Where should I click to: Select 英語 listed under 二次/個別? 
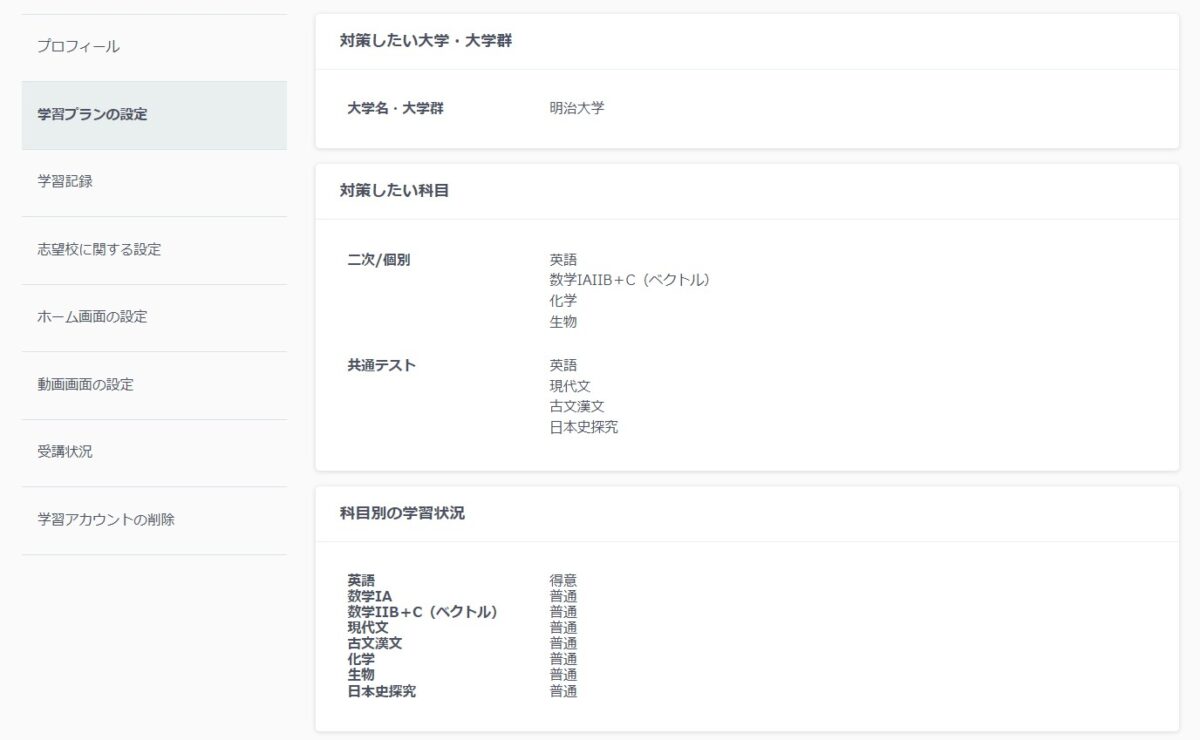[x=563, y=260]
